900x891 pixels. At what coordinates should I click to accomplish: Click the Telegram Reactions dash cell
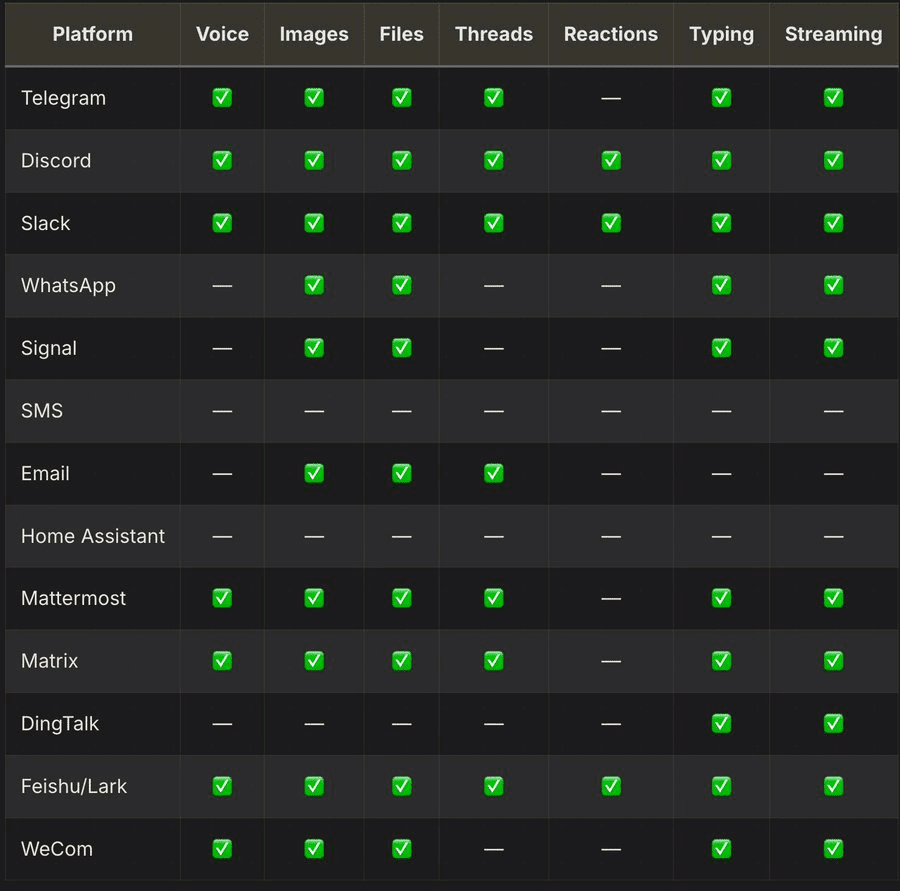click(x=611, y=98)
